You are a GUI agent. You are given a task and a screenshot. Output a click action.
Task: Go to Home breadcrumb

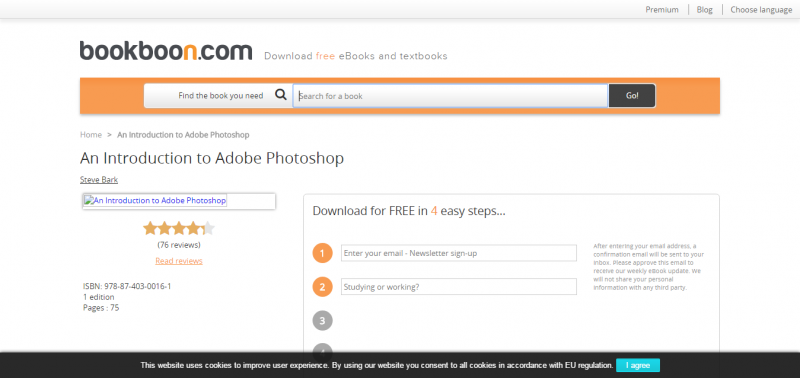(91, 135)
